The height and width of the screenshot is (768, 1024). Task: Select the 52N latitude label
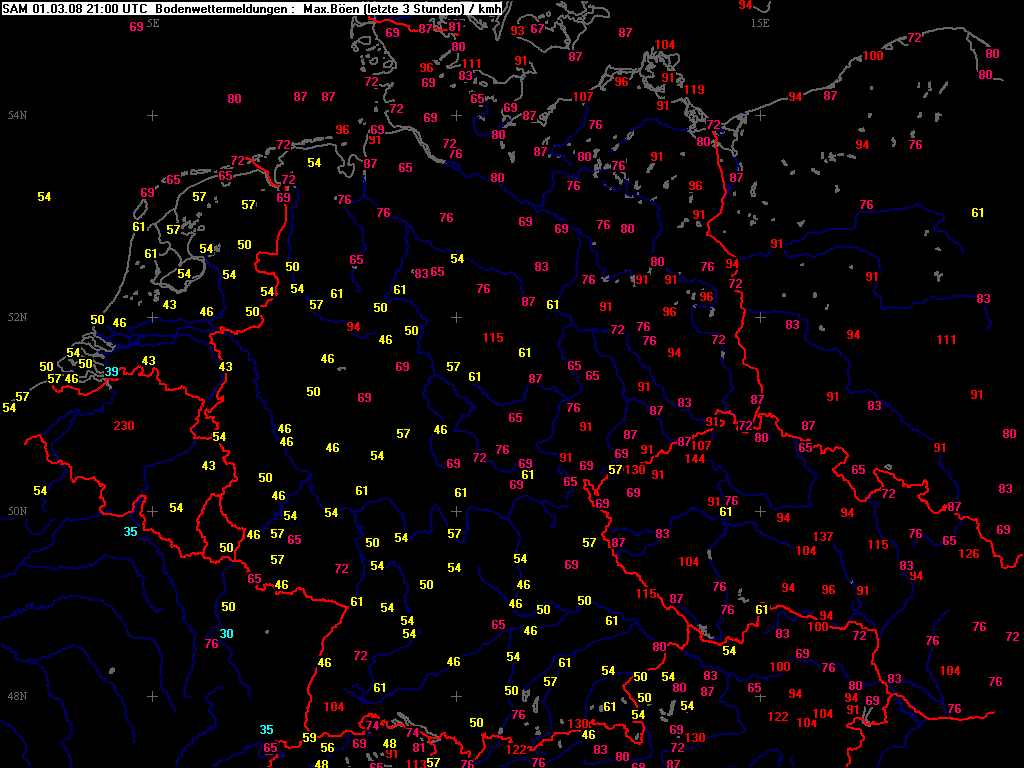pyautogui.click(x=16, y=318)
